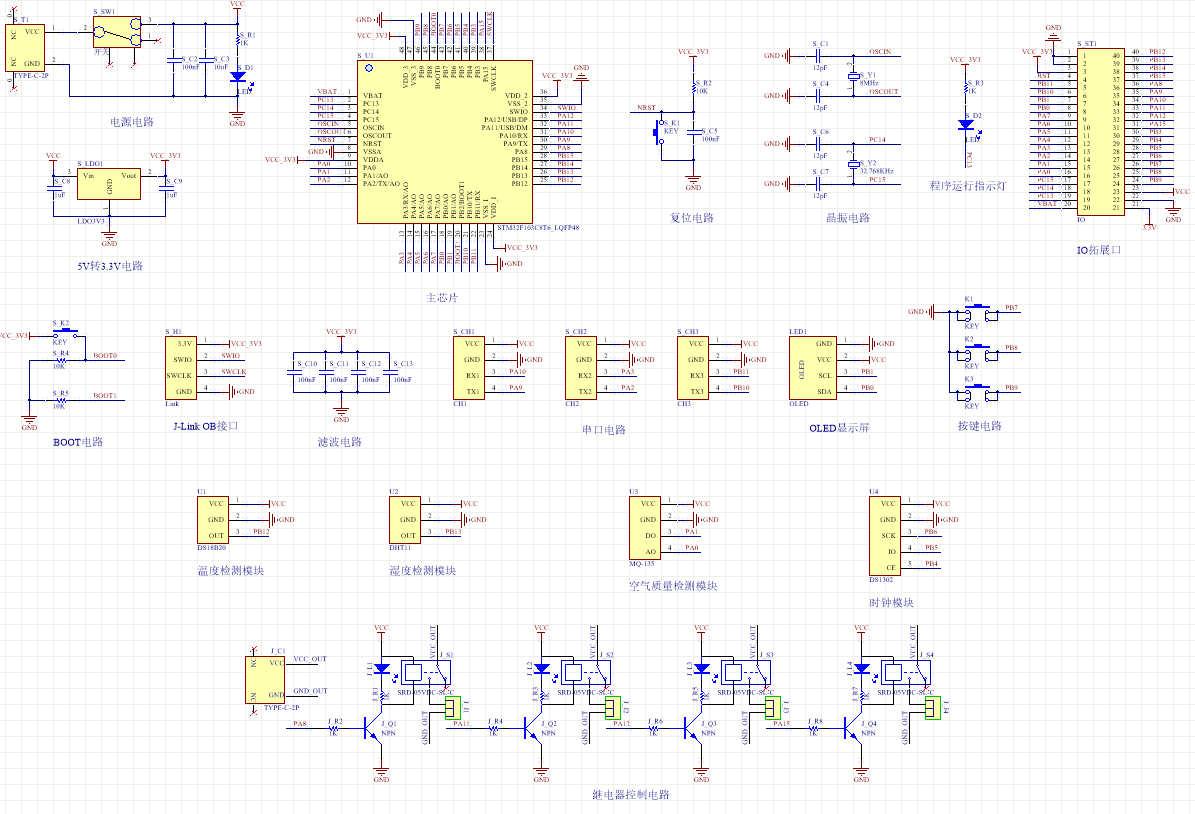
Task: Select the S_R2 10K pull-up resistor
Action: pyautogui.click(x=694, y=88)
